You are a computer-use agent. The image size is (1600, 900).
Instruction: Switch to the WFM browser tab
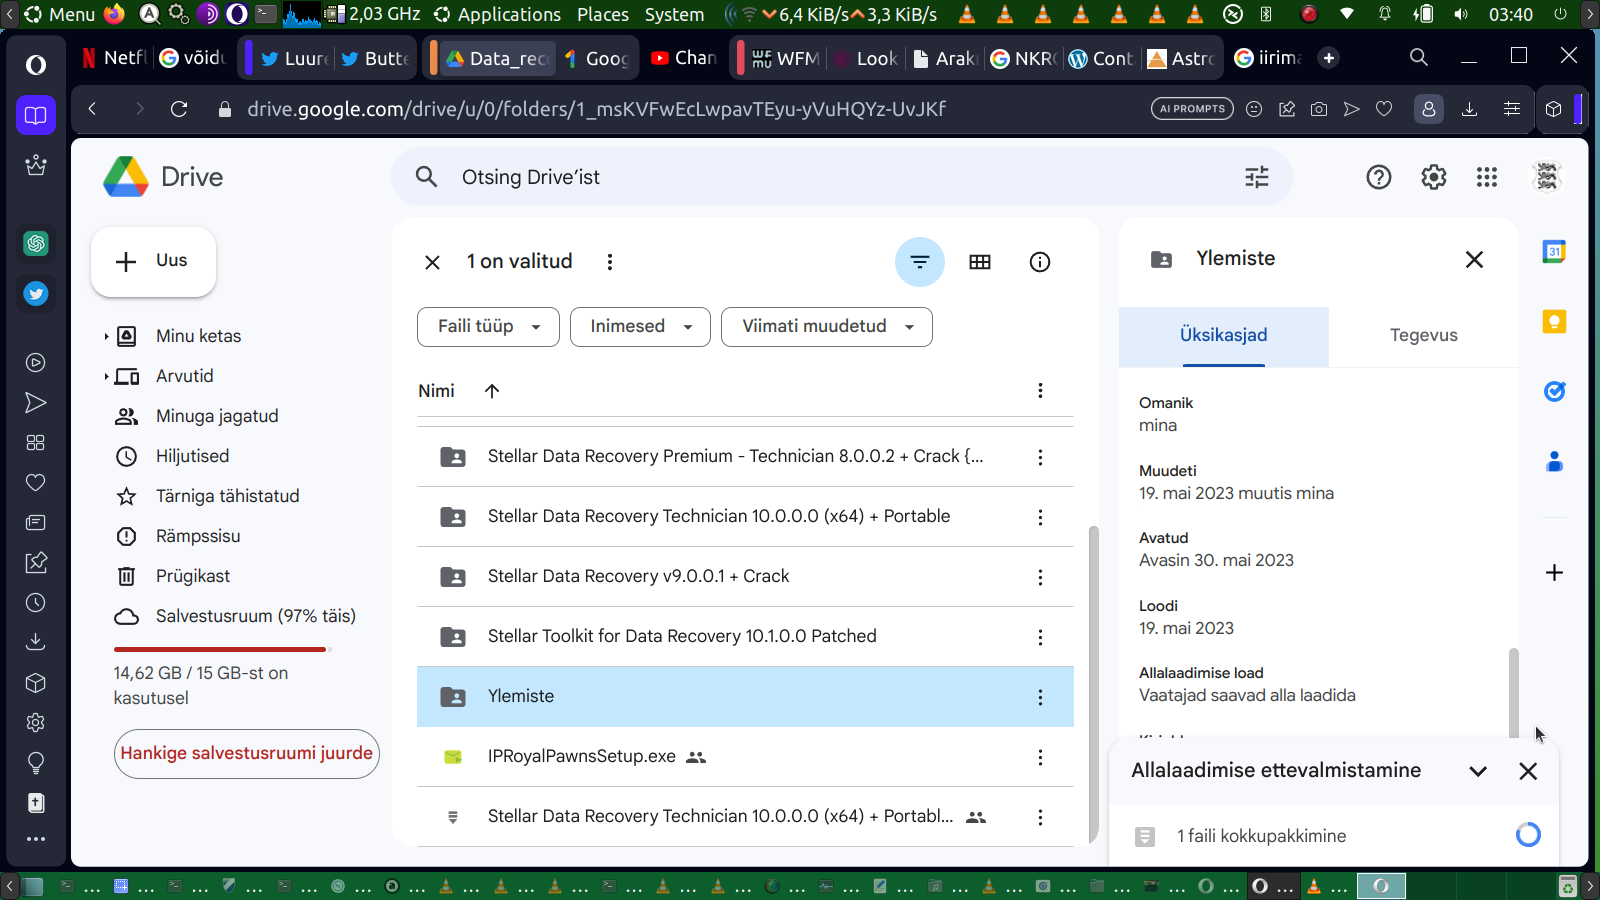[x=786, y=58]
